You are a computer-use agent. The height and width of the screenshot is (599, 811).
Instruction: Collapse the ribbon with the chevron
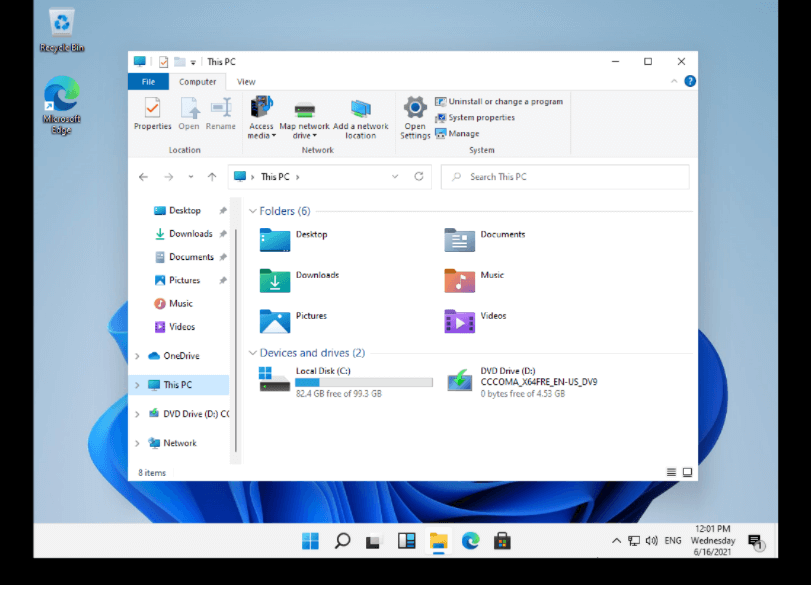click(x=674, y=81)
